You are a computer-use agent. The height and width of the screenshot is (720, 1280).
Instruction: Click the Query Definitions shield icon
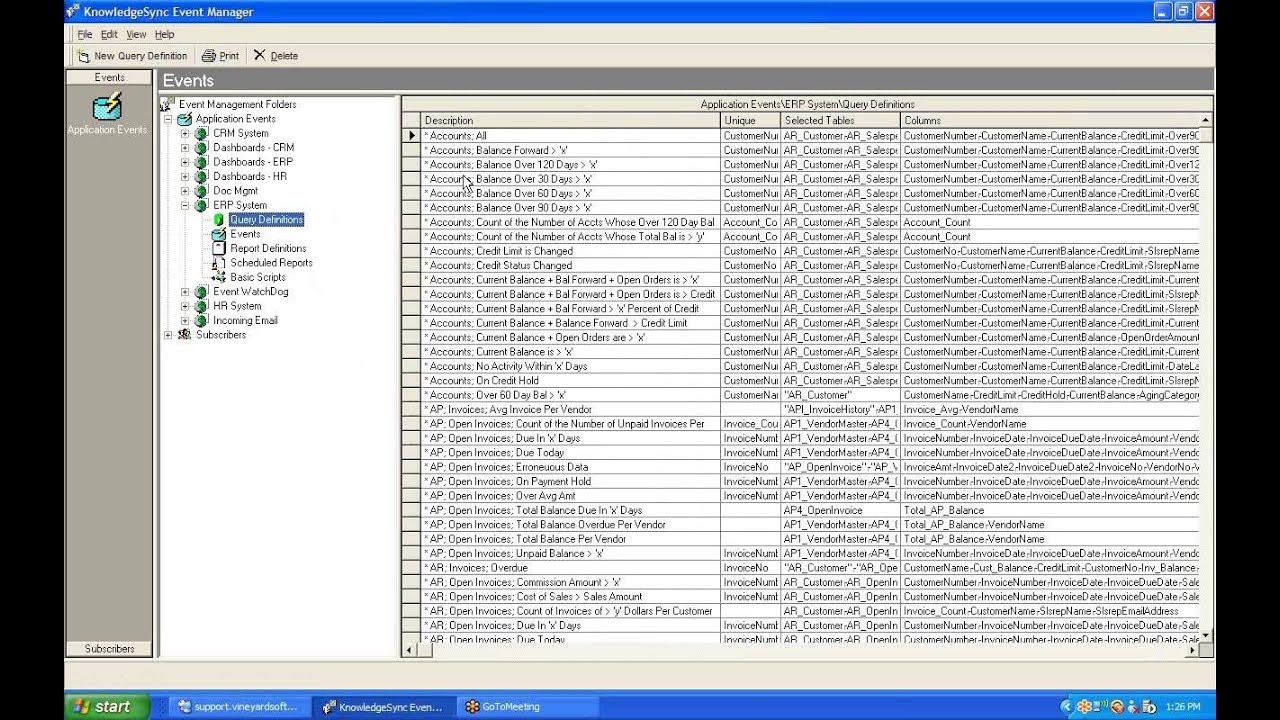219,220
